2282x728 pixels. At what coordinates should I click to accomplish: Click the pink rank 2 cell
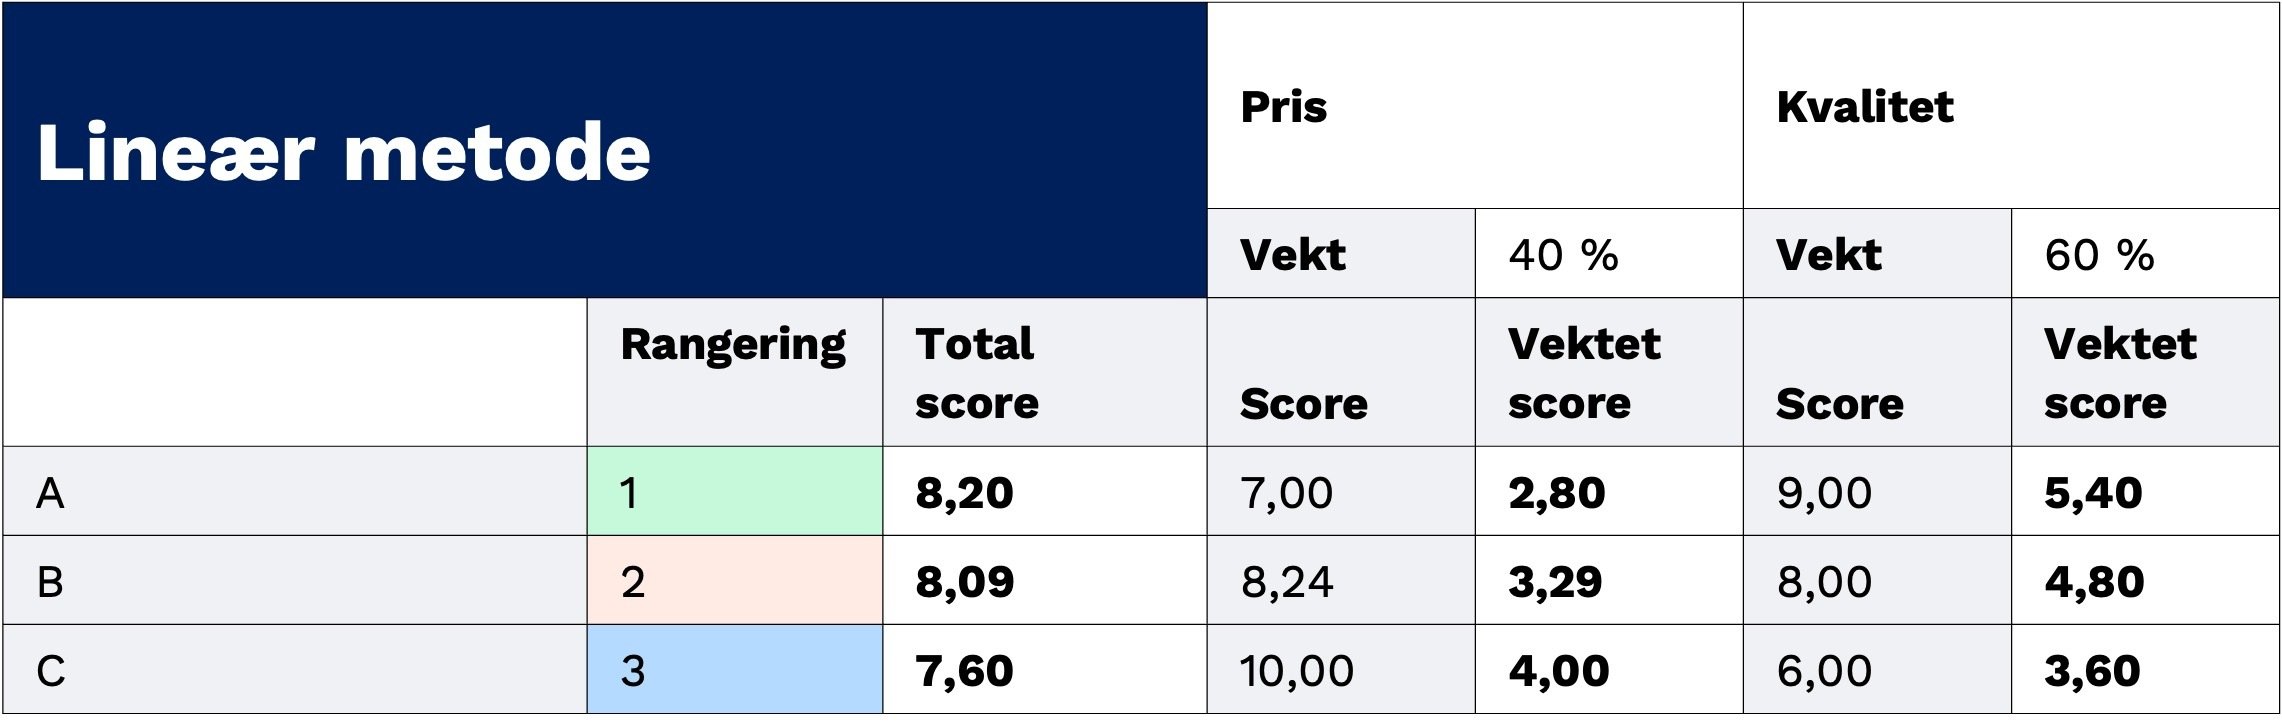[x=734, y=581]
